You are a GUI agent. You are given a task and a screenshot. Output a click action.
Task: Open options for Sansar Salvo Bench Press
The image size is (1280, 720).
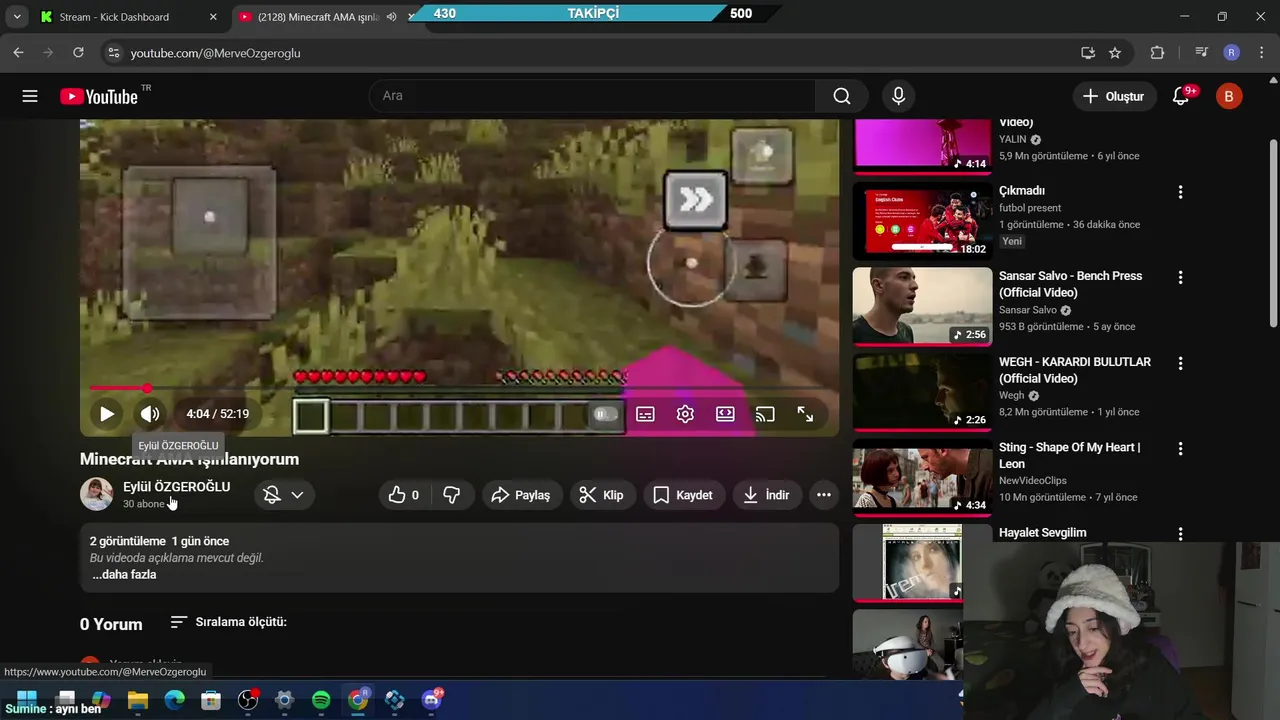(x=1180, y=277)
